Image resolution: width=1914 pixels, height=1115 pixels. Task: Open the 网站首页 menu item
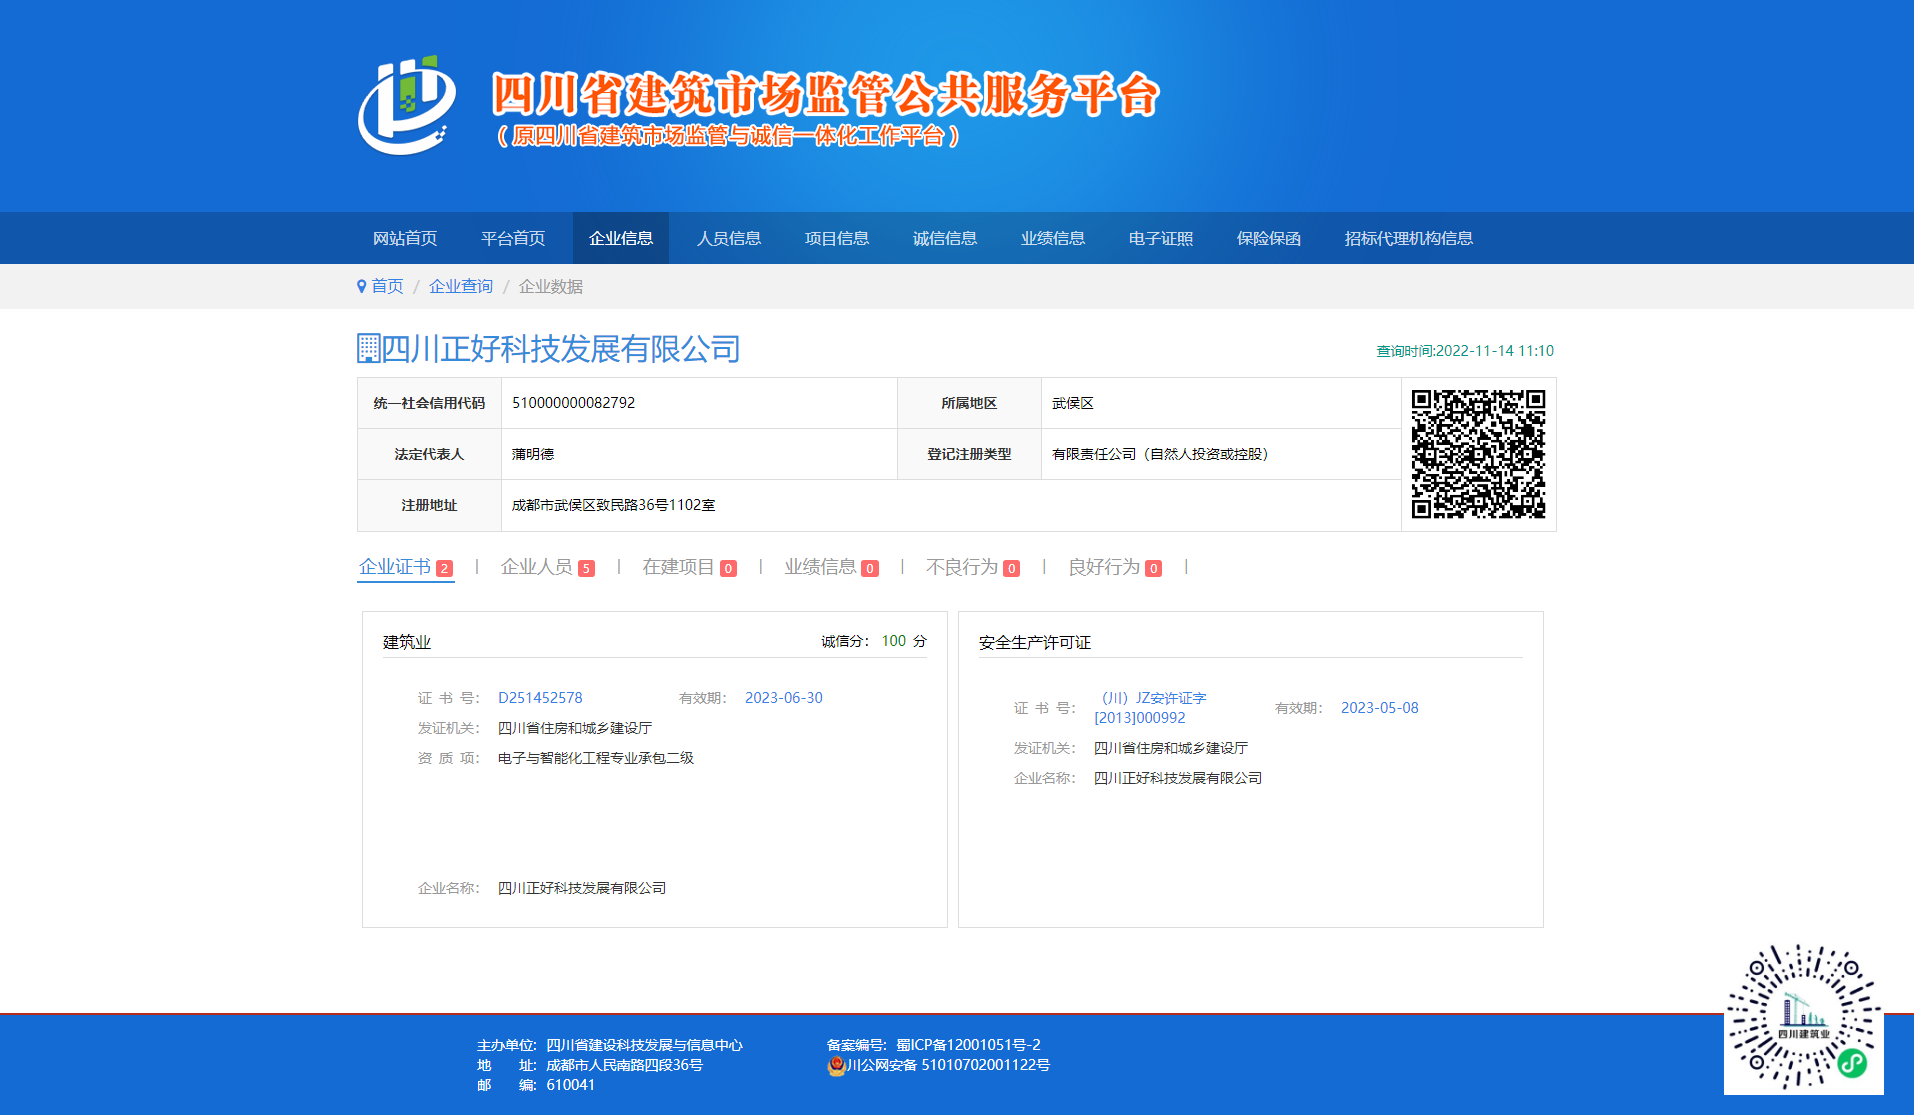[x=405, y=238]
